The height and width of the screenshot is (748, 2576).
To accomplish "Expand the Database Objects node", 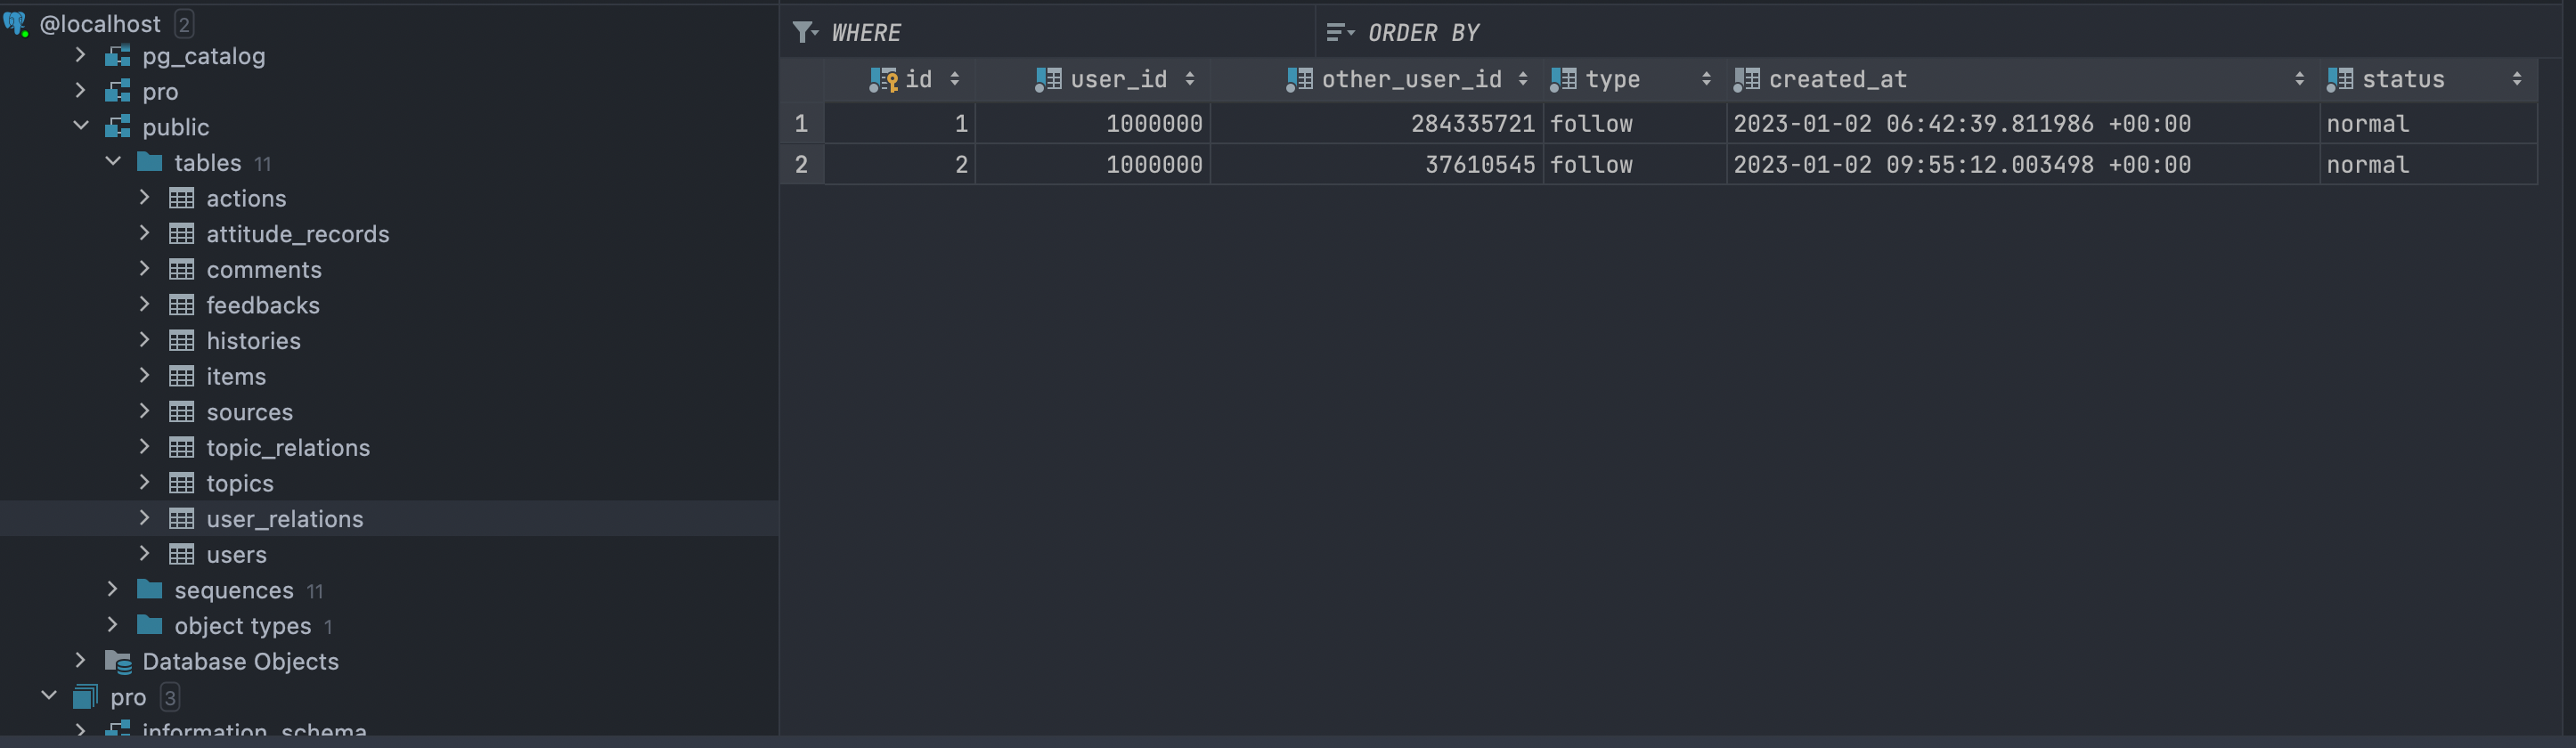I will [x=81, y=661].
